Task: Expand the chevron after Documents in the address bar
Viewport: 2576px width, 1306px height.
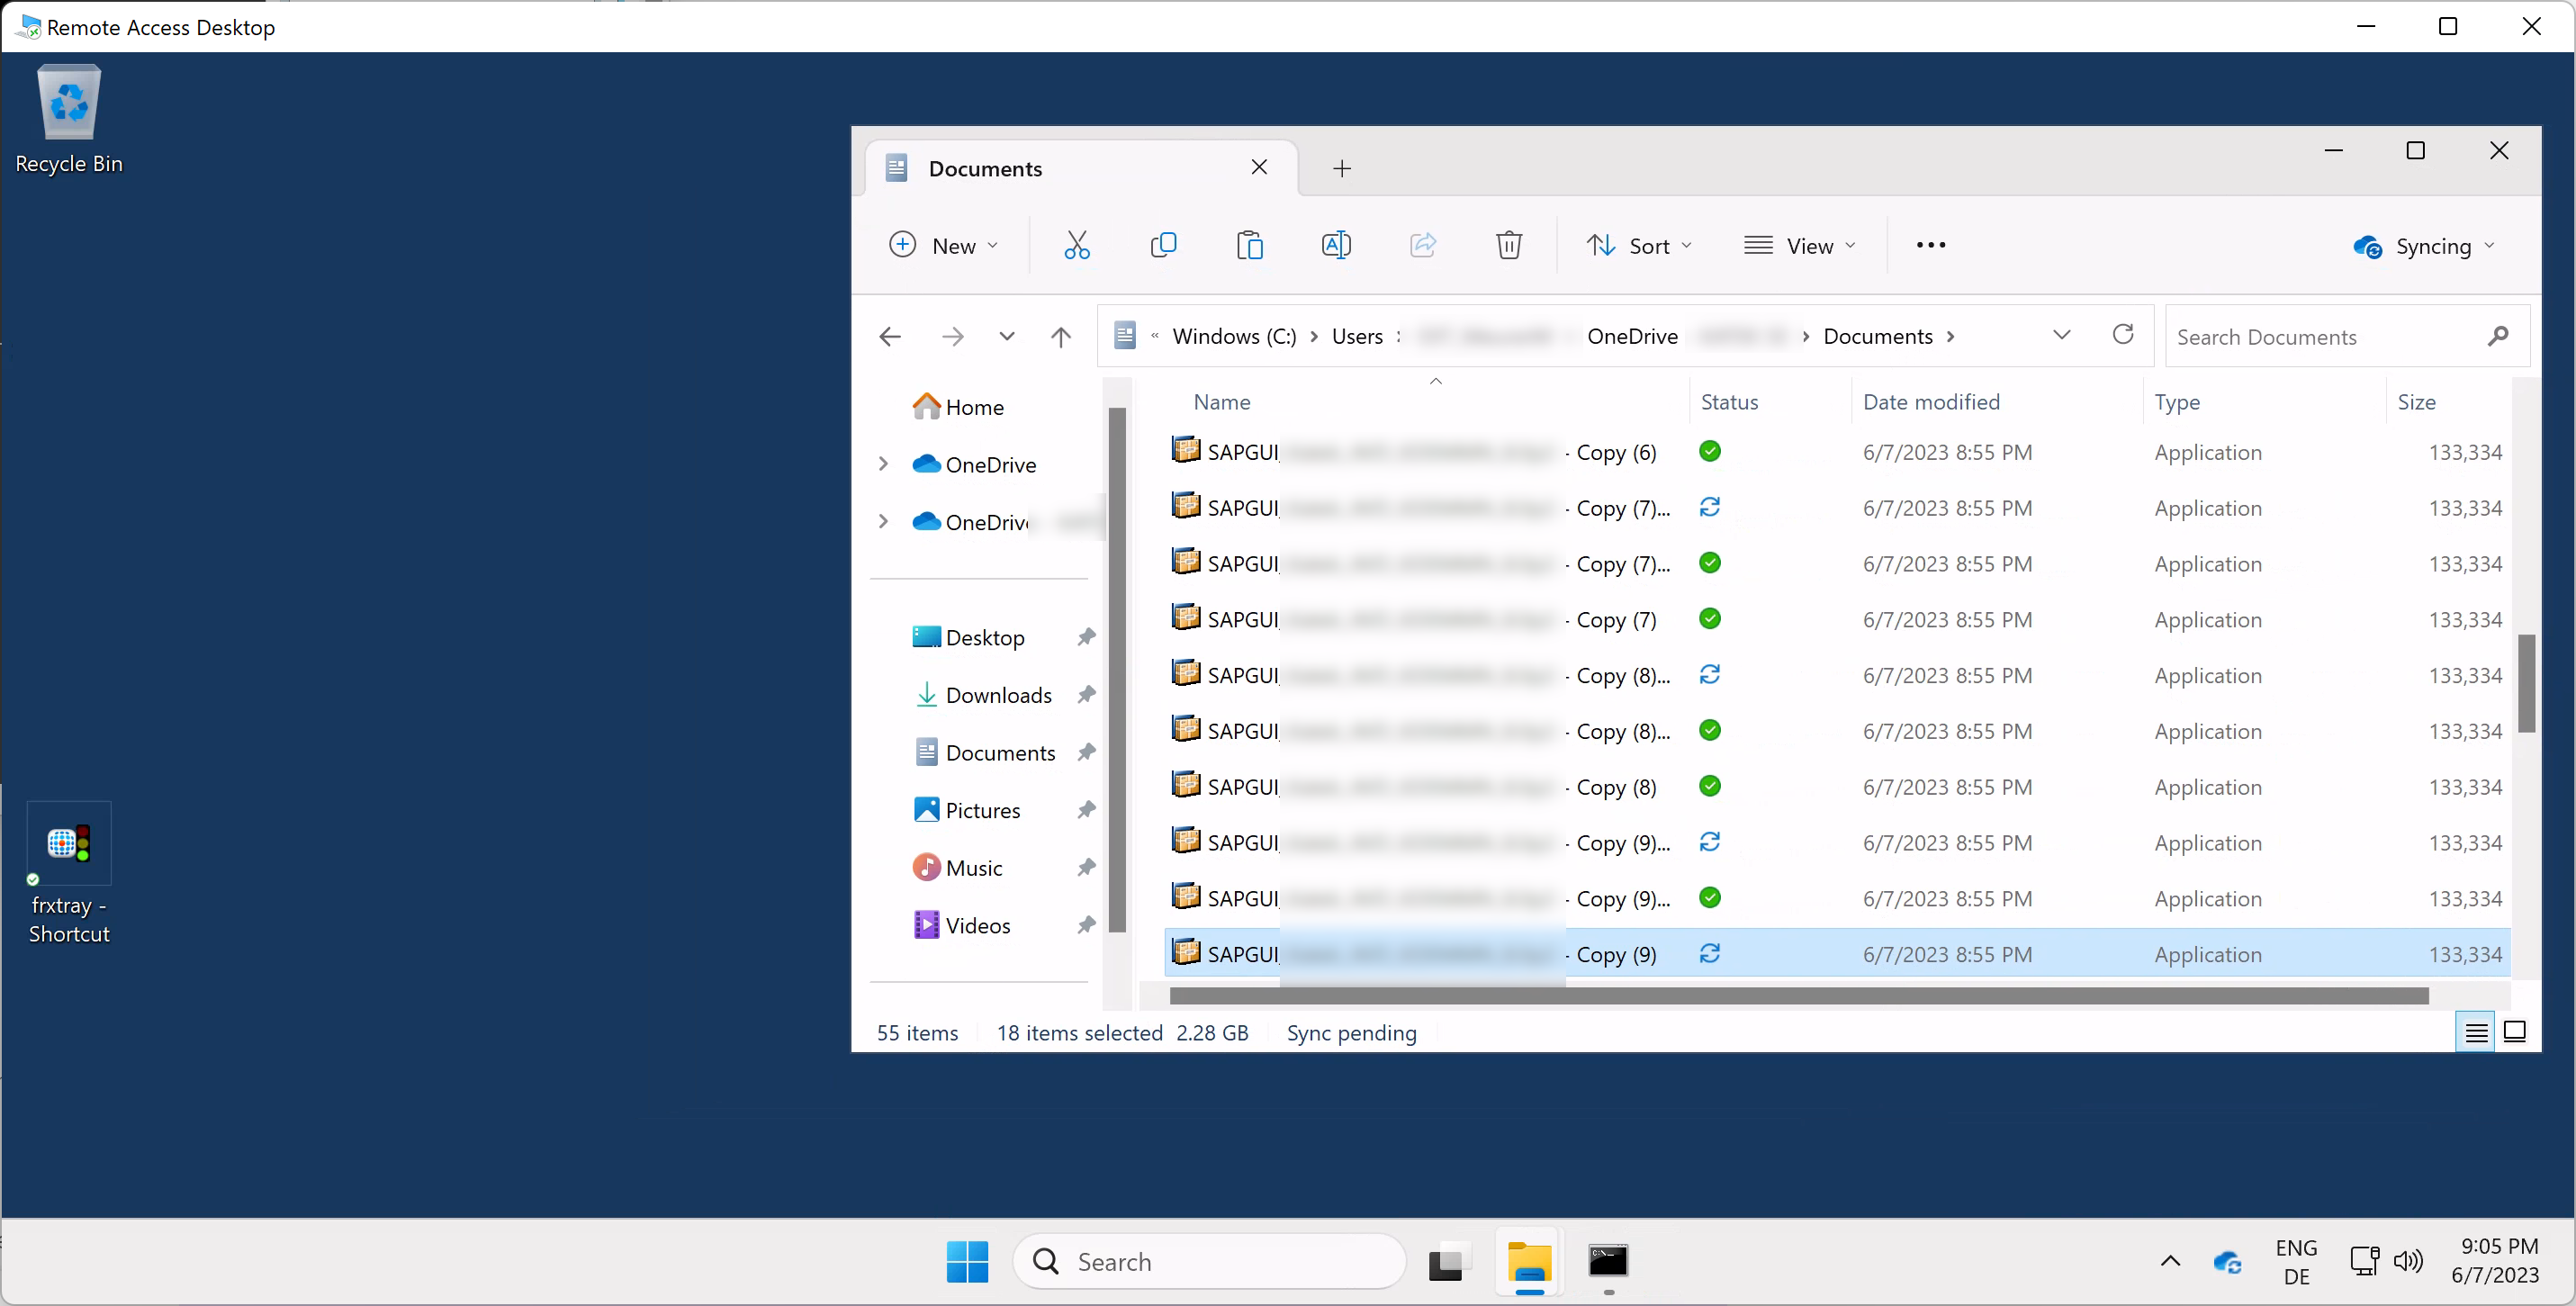Action: click(1950, 337)
